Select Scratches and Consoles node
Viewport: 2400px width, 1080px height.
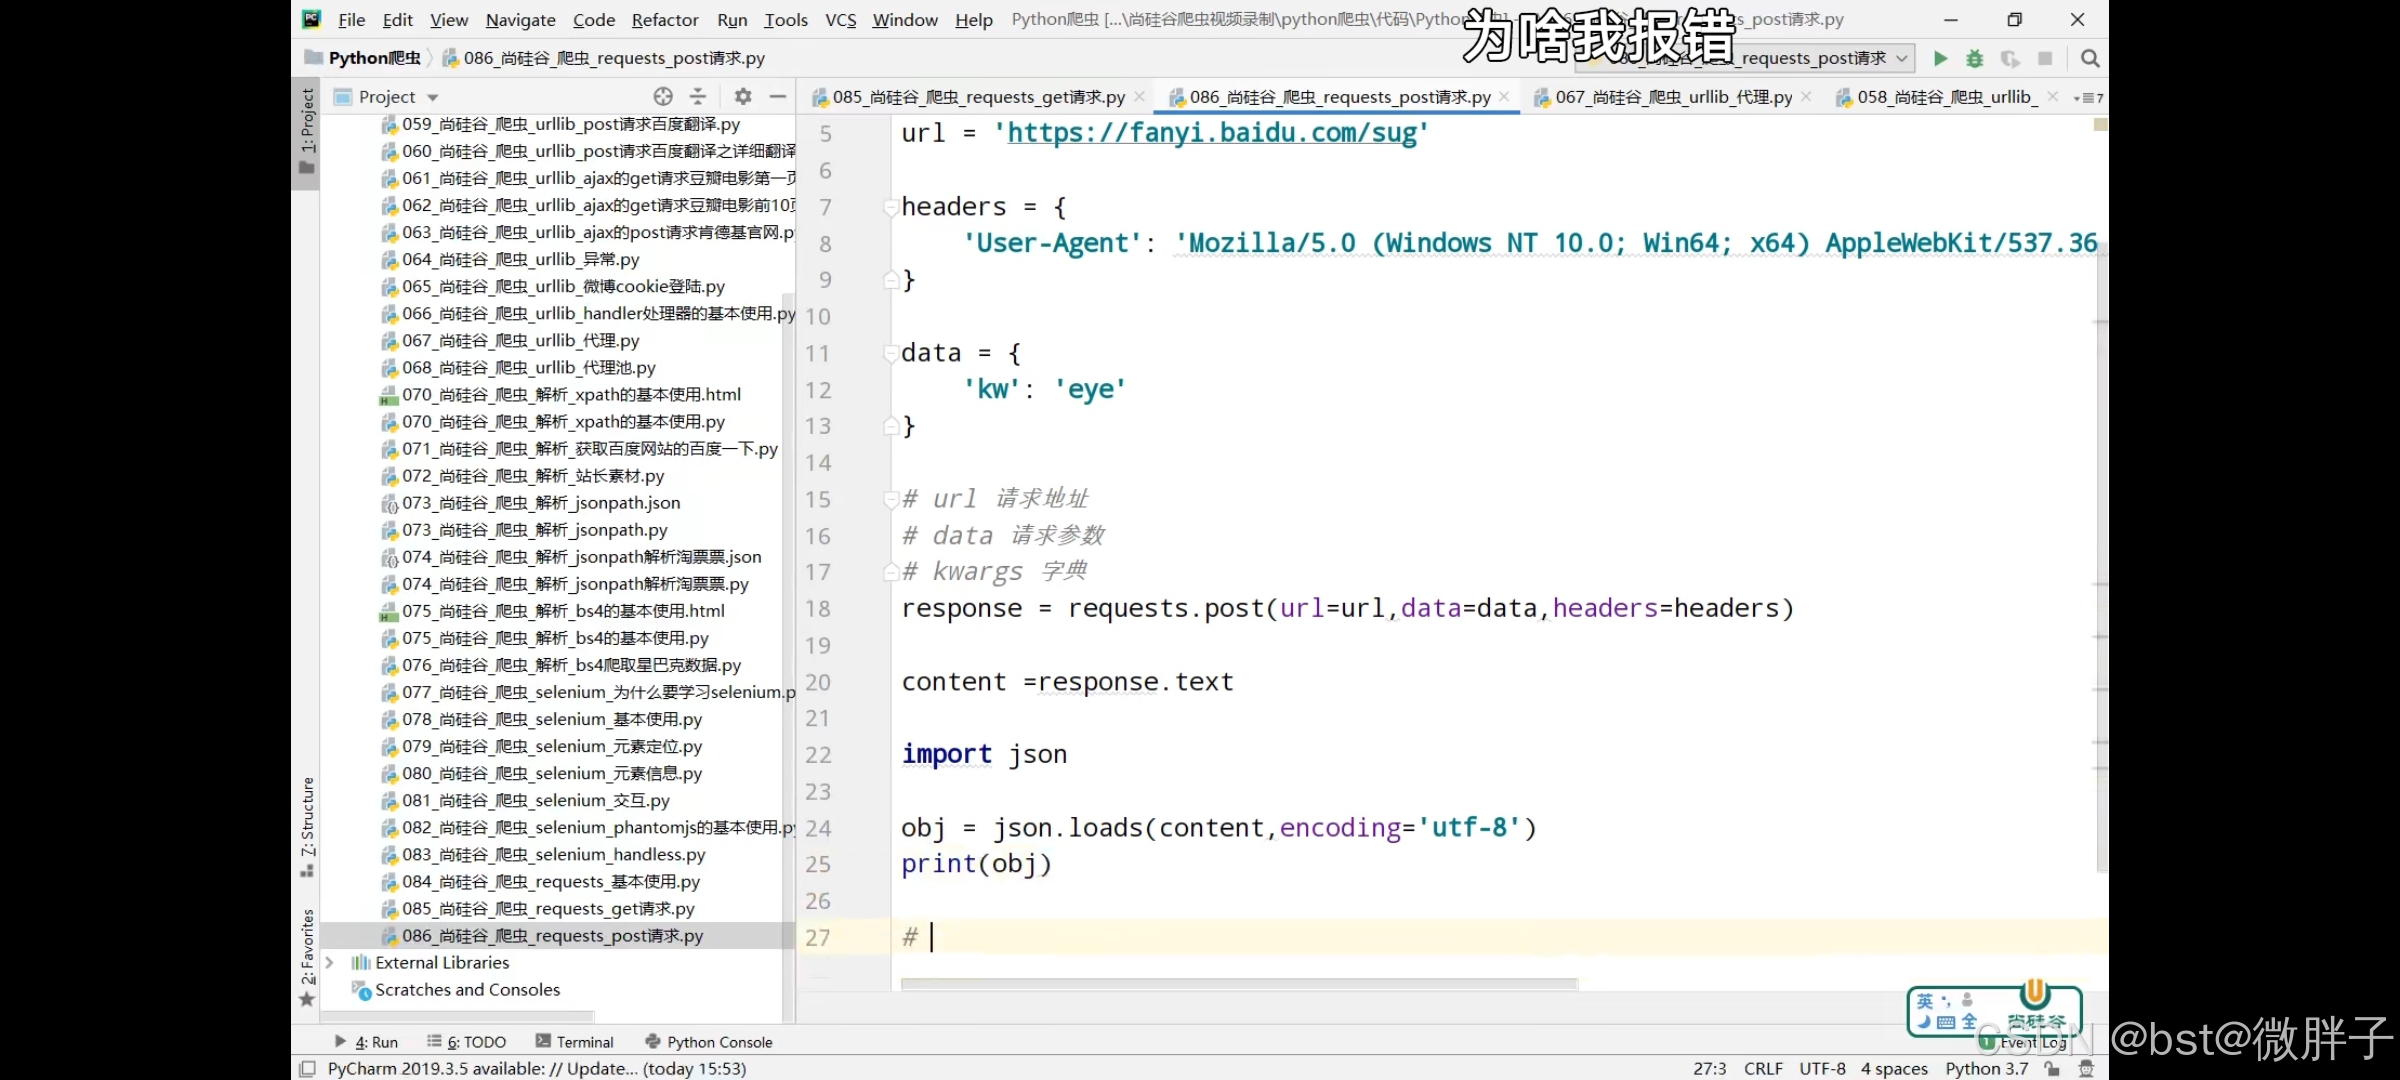456,990
